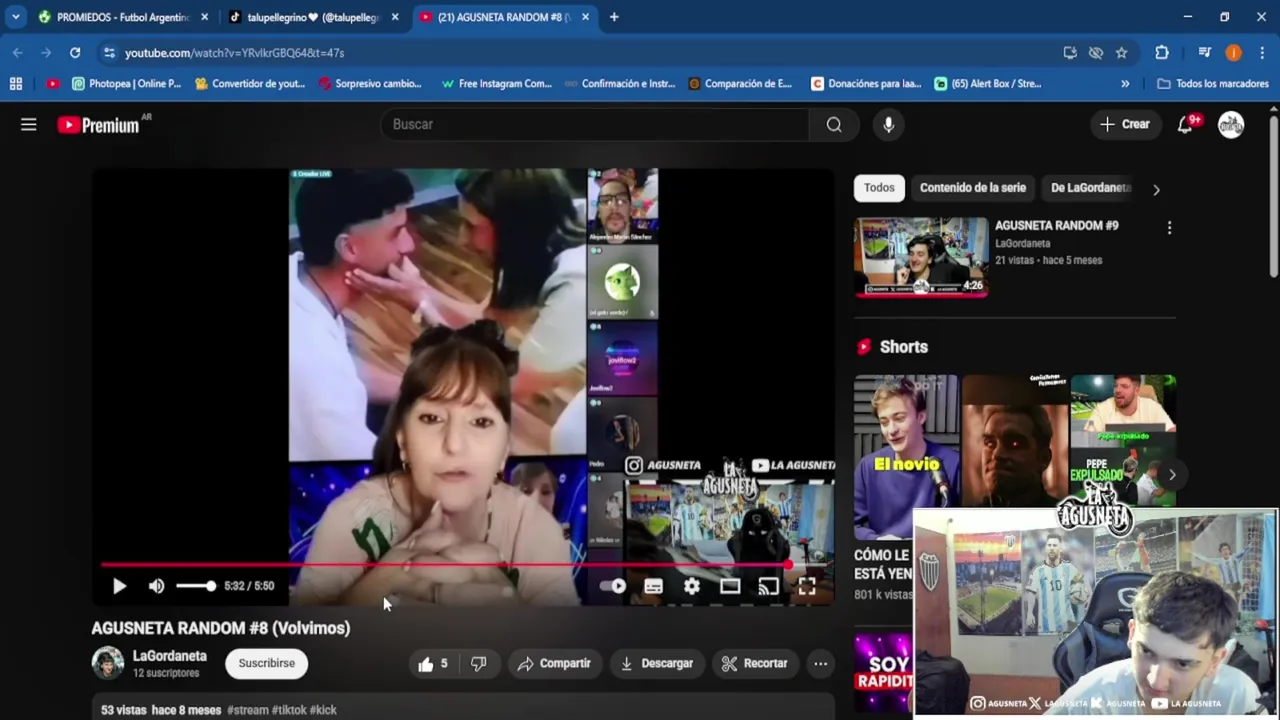This screenshot has width=1280, height=720.
Task: Dislike the video thumbs down
Action: pyautogui.click(x=479, y=663)
